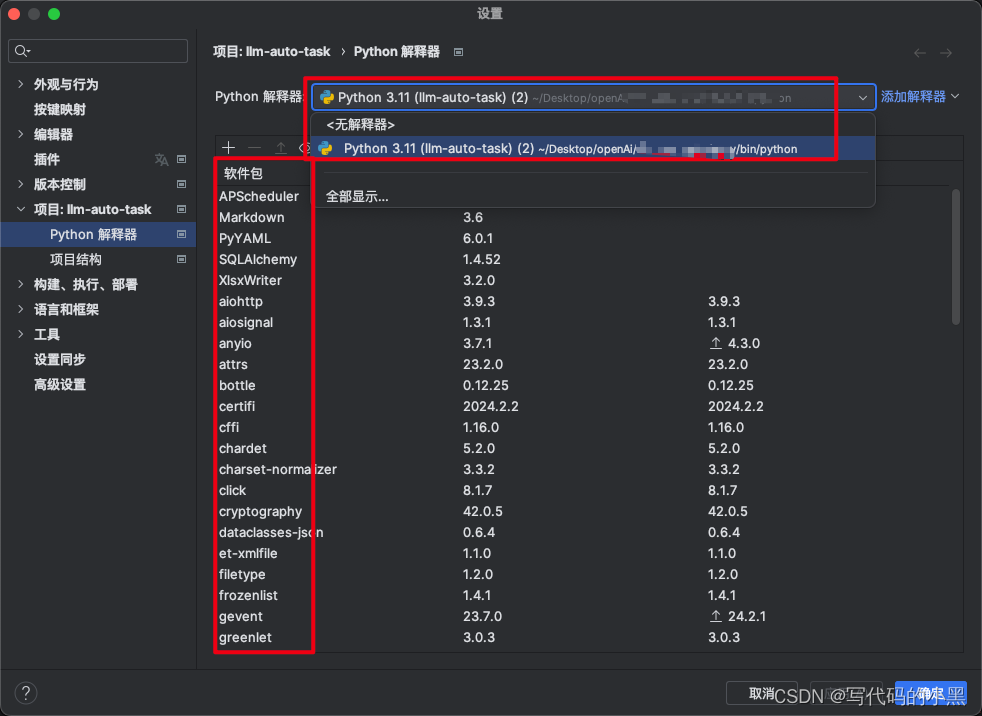Open 项目结构 settings page
The height and width of the screenshot is (716, 982).
[x=75, y=259]
